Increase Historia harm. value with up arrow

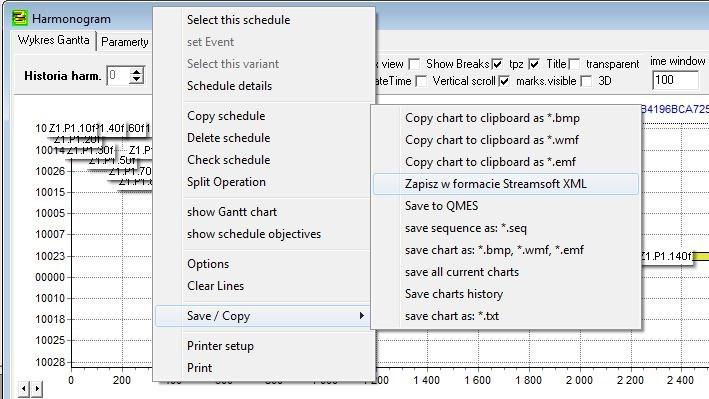[137, 71]
